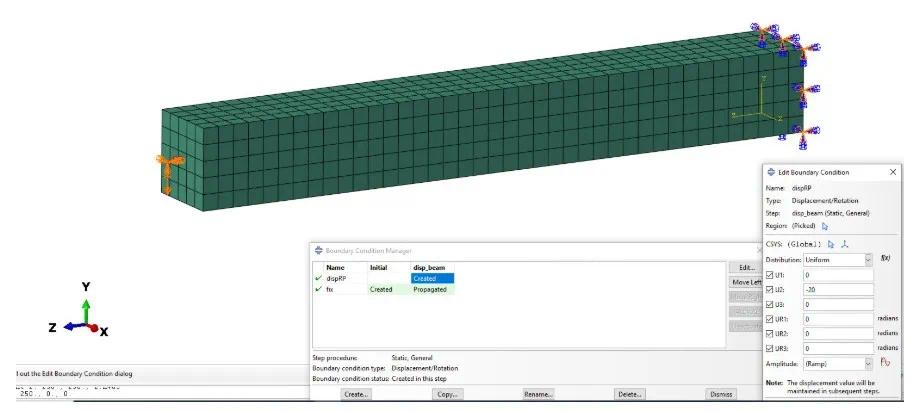Disable the UR3 checkbox

coord(769,348)
